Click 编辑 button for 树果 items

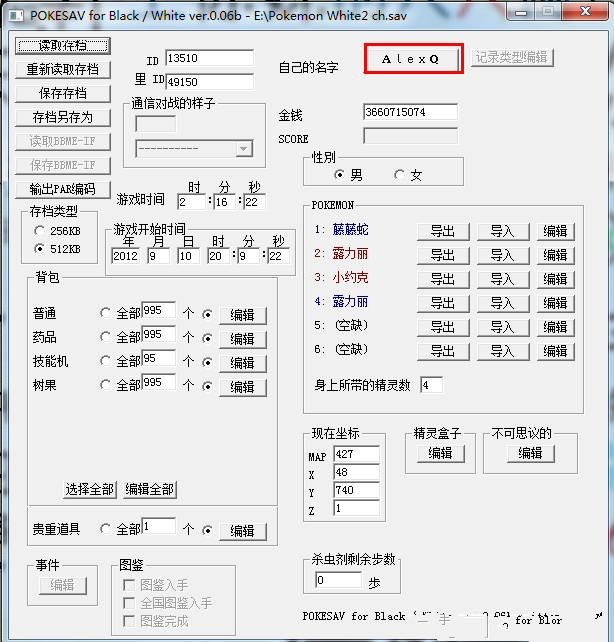click(x=243, y=387)
